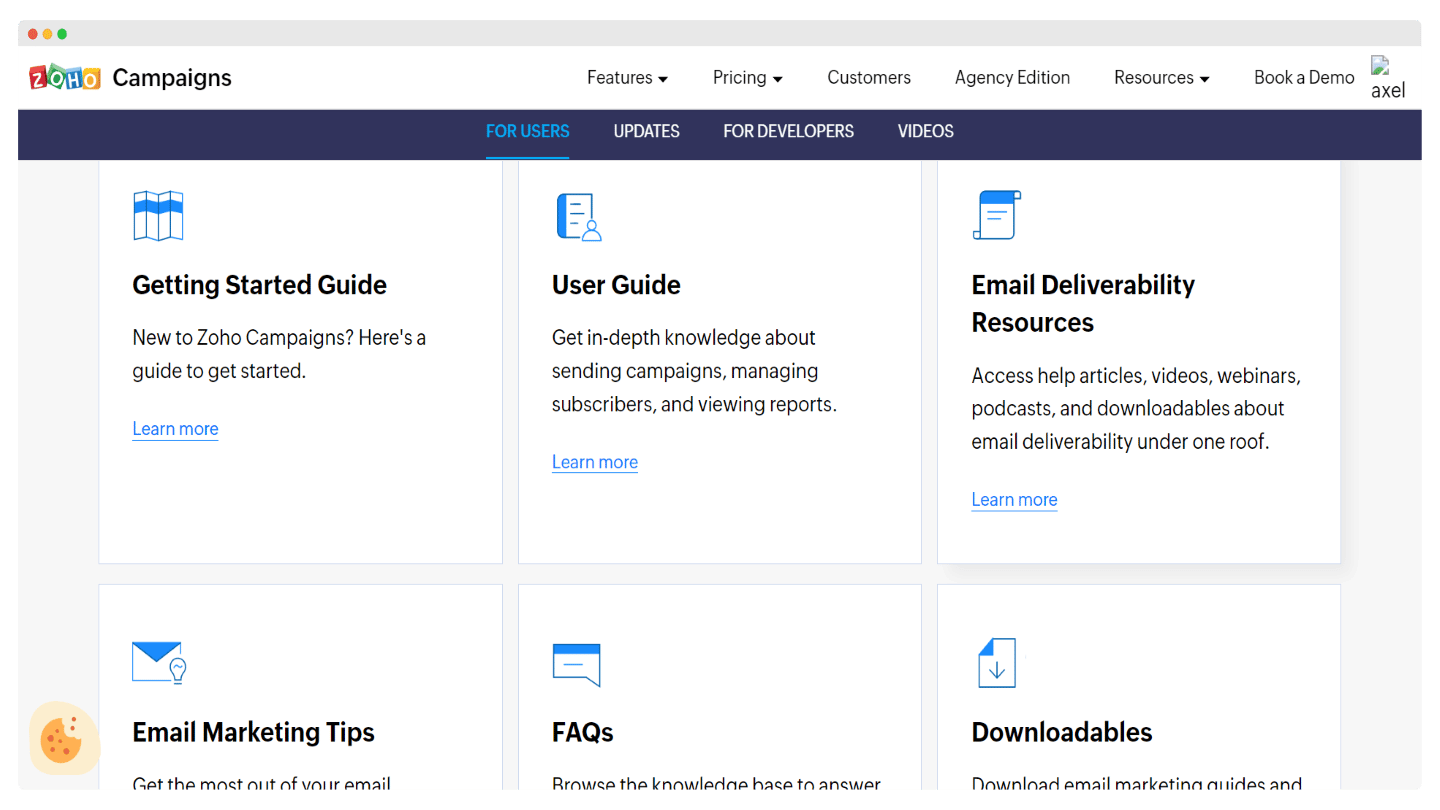Expand the Resources dropdown menu

(x=1162, y=78)
